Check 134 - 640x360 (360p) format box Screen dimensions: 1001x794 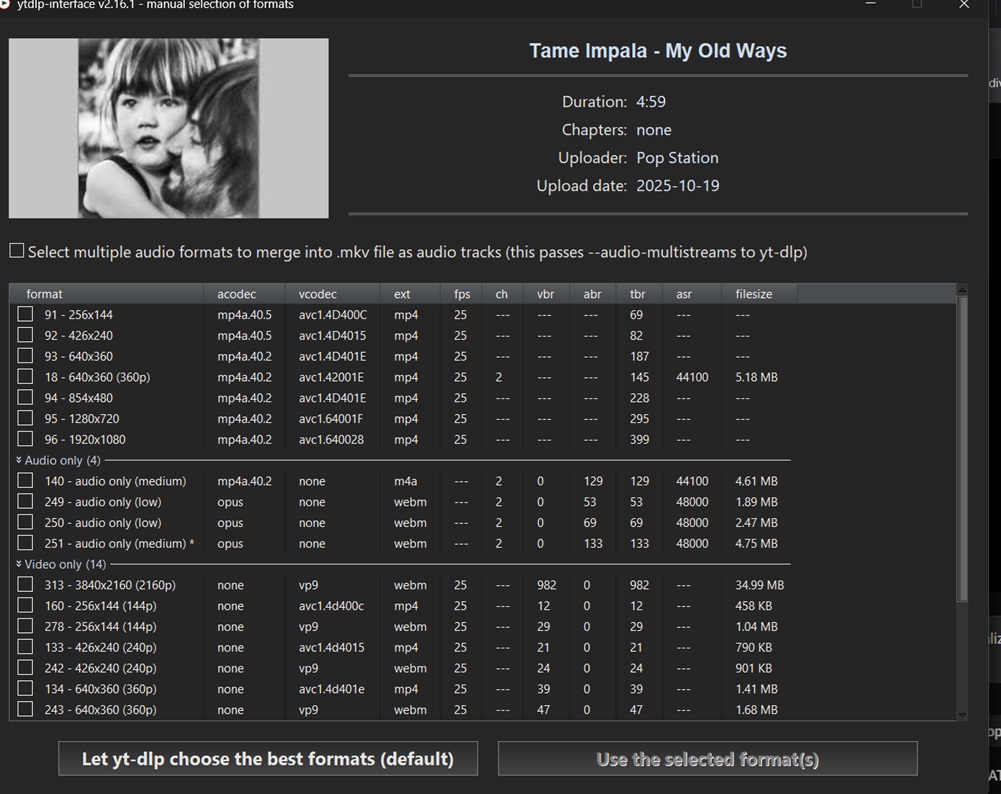pos(25,689)
